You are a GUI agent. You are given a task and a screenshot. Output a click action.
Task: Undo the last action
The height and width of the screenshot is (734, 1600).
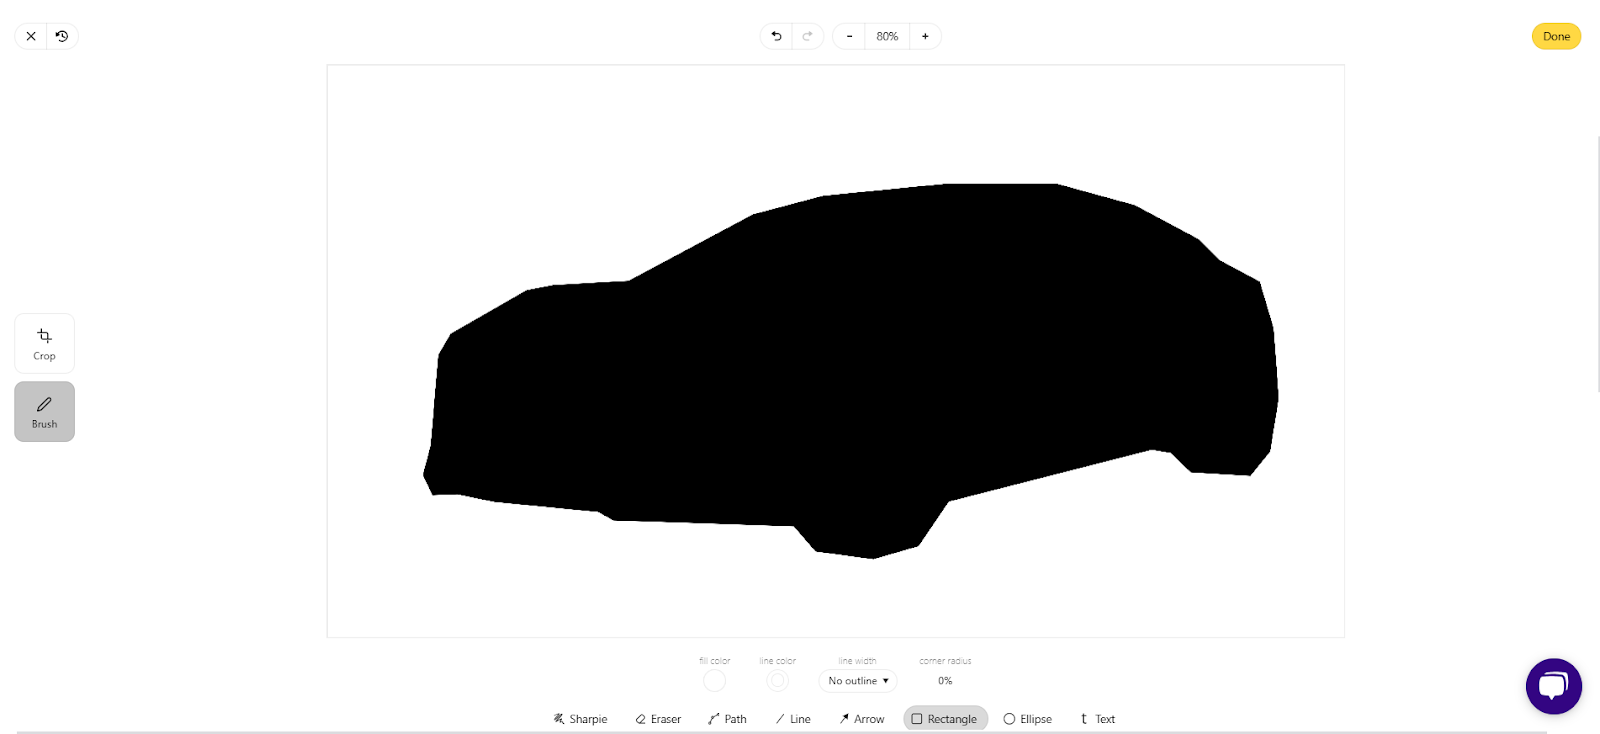776,36
